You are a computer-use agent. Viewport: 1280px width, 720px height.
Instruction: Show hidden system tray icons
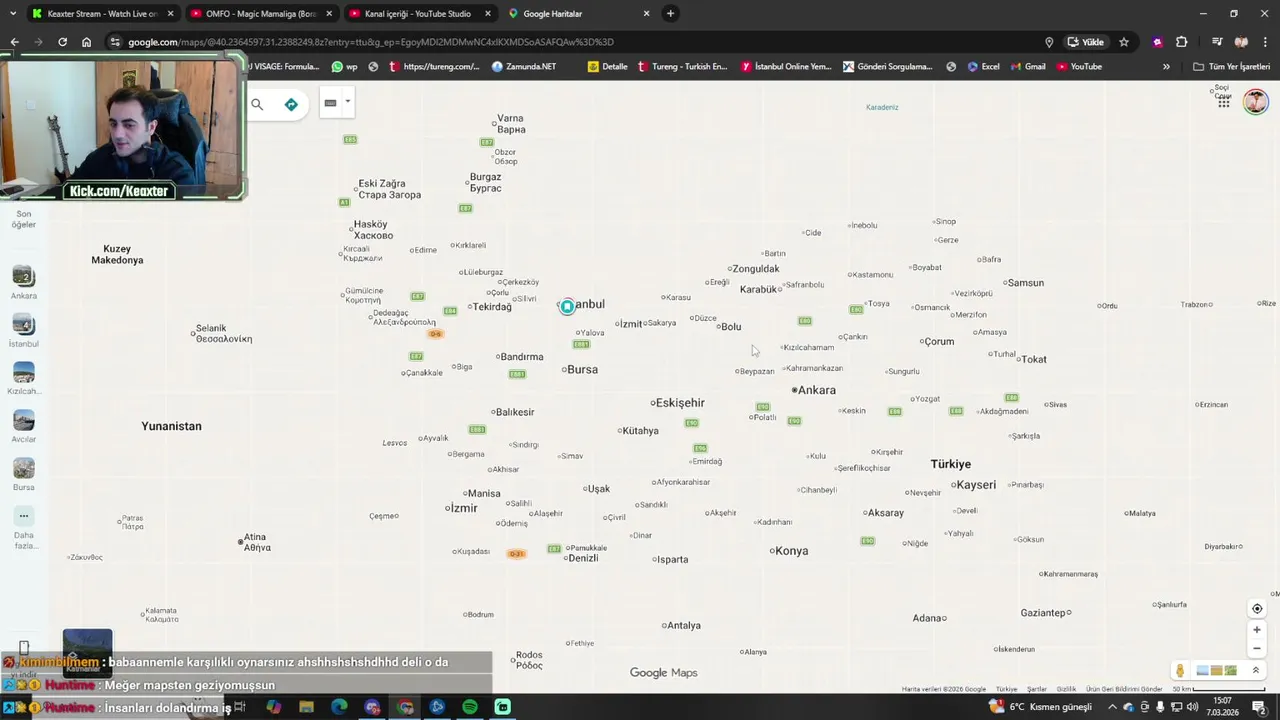1112,707
